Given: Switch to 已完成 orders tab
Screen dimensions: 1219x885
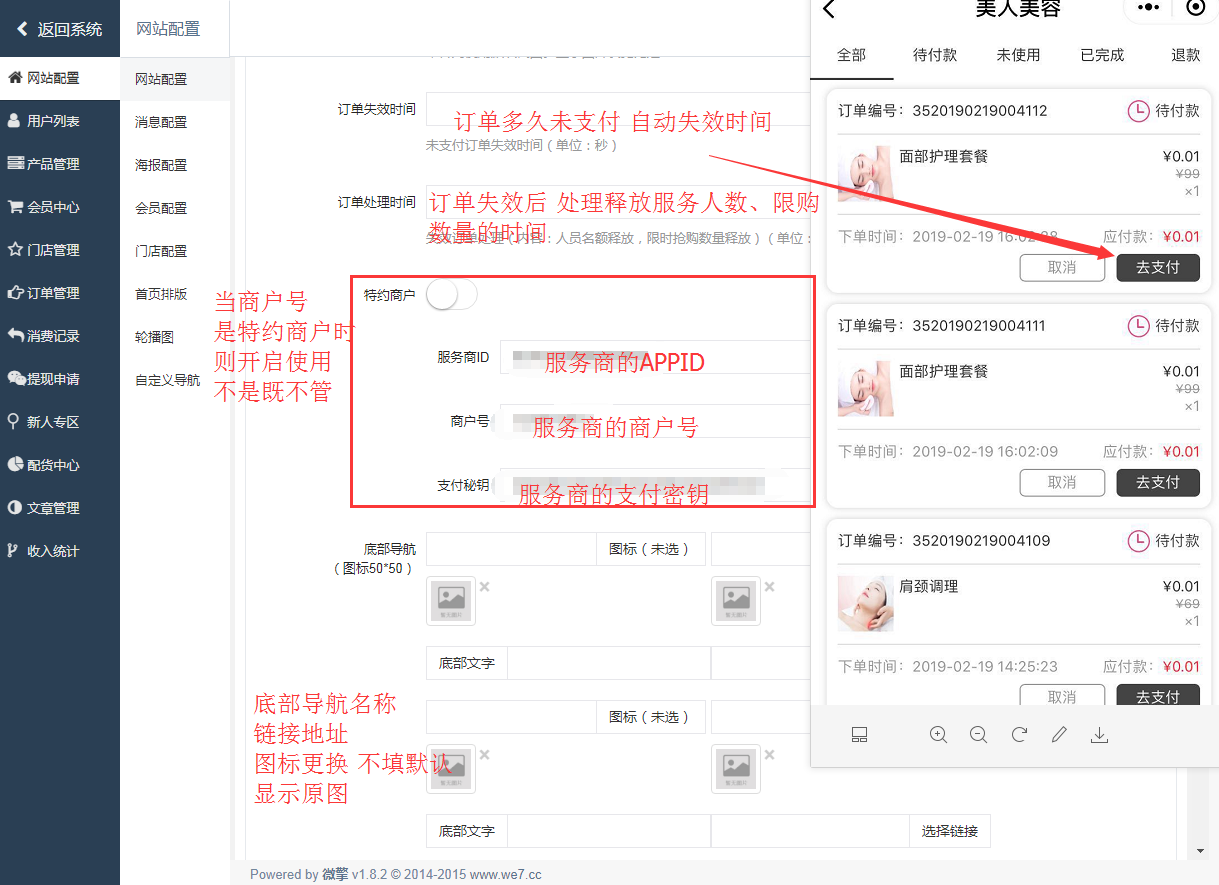Looking at the screenshot, I should (x=1102, y=55).
